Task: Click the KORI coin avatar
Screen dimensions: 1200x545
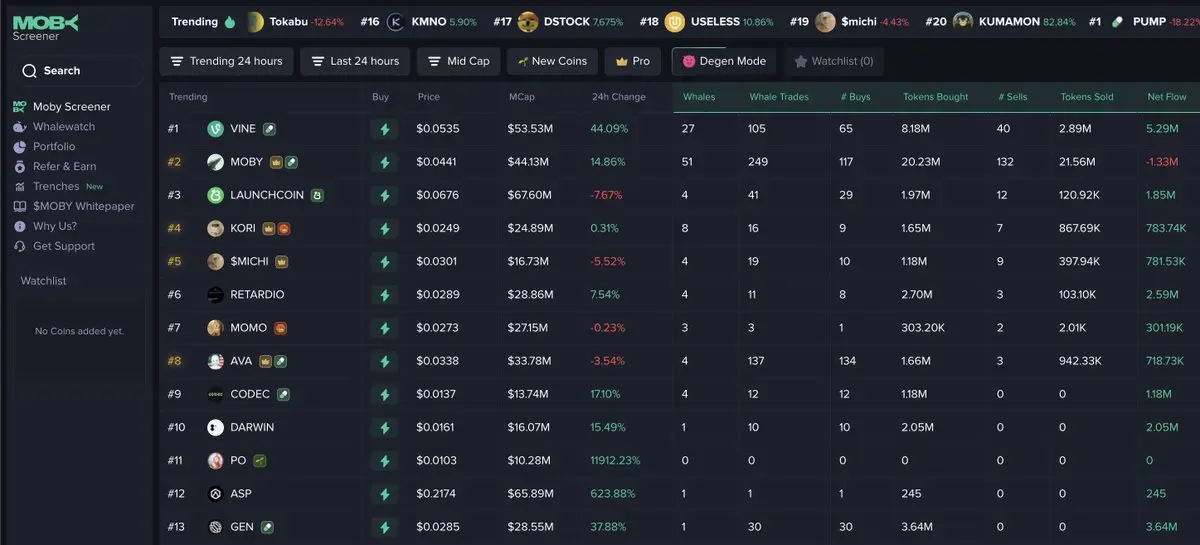Action: point(215,229)
